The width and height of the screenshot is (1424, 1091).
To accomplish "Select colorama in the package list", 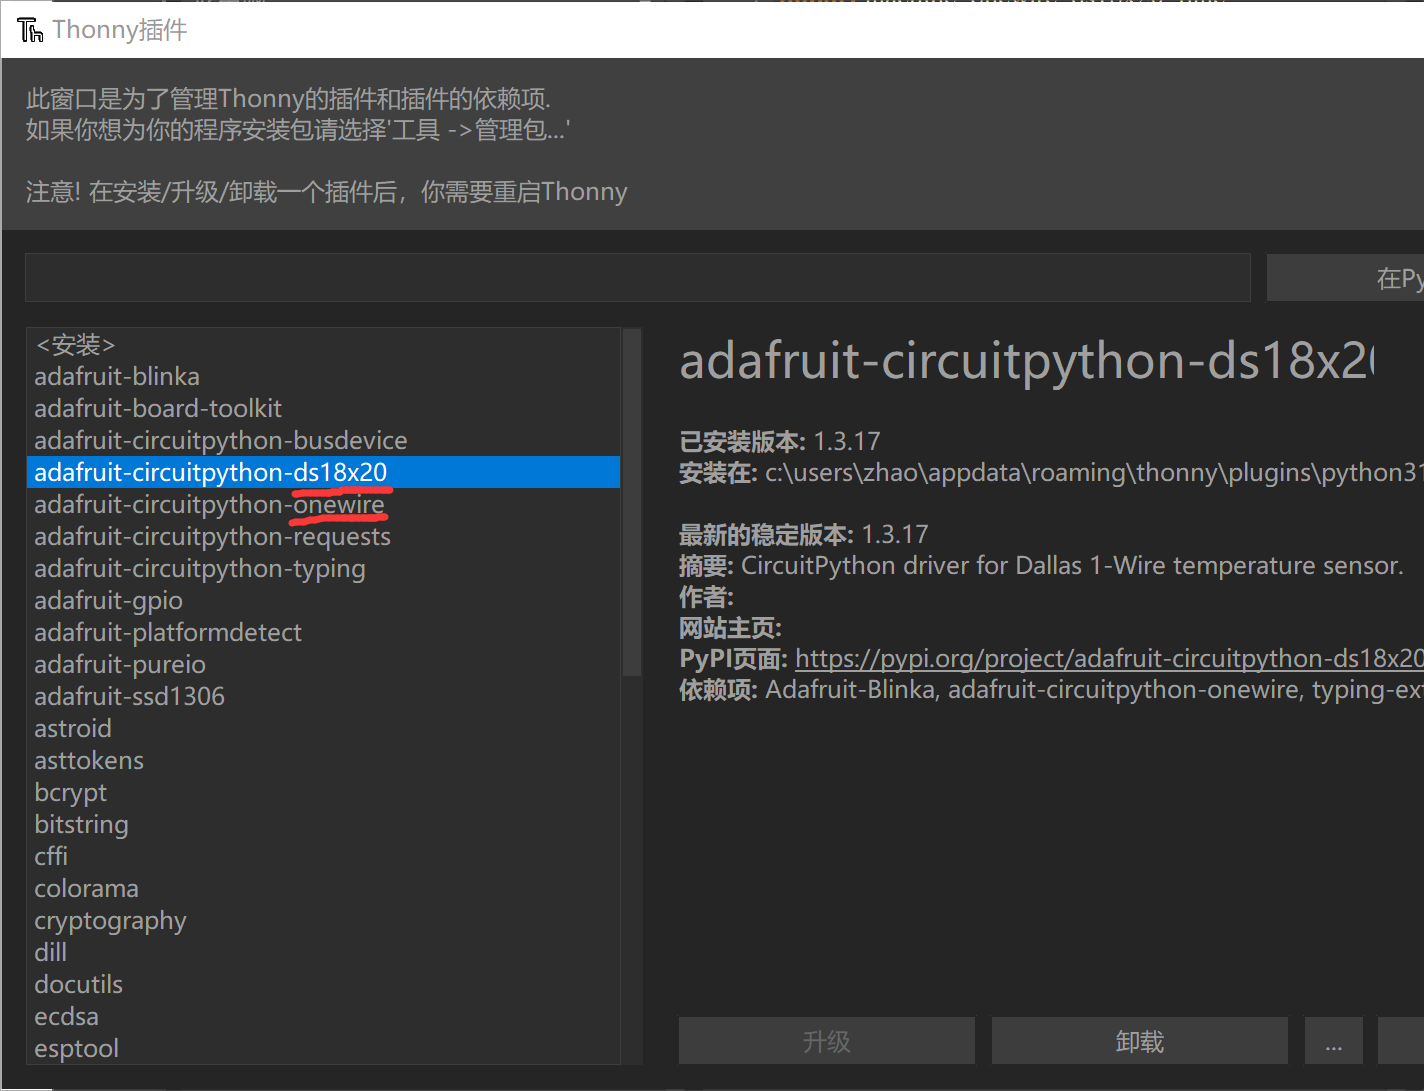I will [x=324, y=888].
